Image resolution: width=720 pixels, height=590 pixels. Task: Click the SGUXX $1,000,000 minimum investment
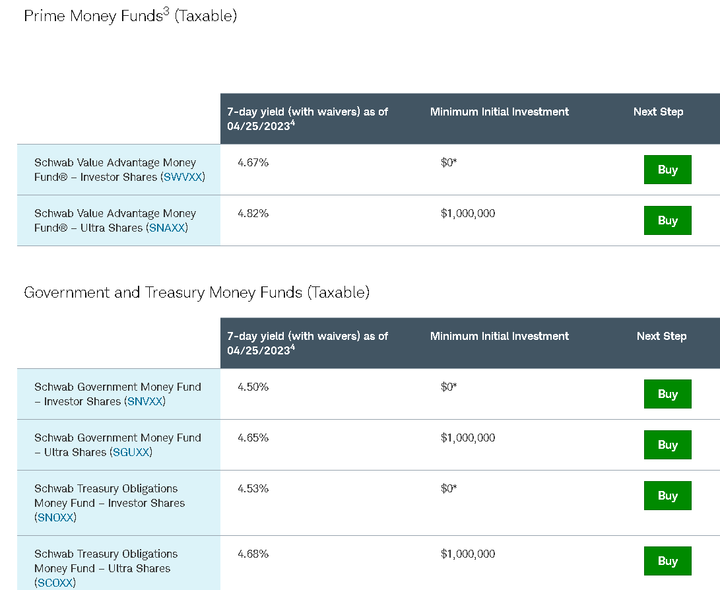(x=467, y=438)
